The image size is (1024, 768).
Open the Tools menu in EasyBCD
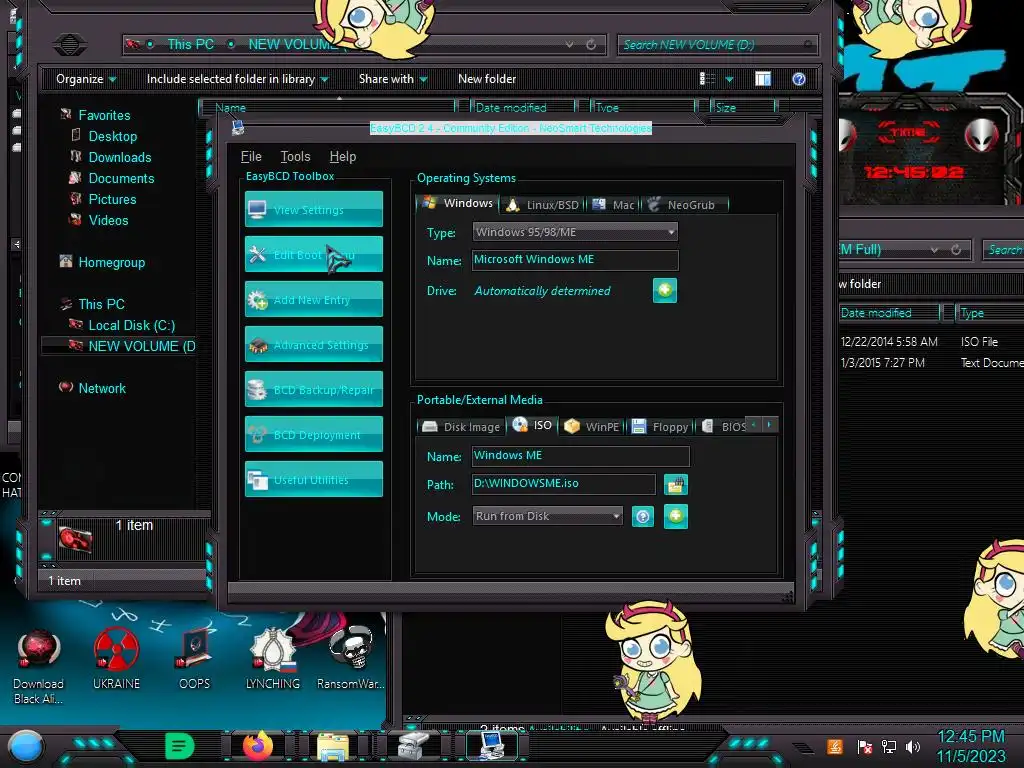point(295,157)
